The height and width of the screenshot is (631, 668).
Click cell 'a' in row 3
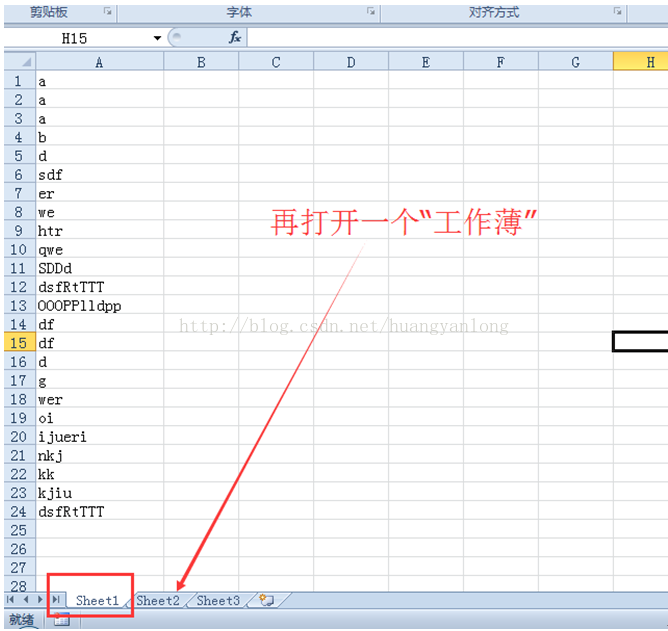[100, 118]
